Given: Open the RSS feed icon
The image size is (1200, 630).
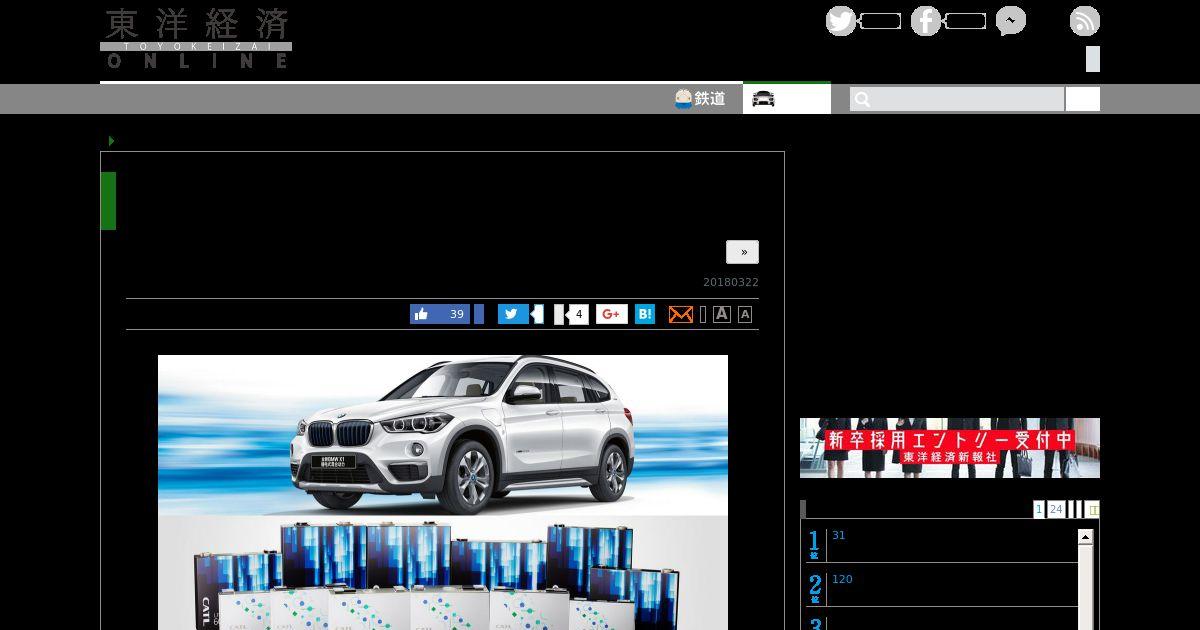Looking at the screenshot, I should click(1085, 21).
